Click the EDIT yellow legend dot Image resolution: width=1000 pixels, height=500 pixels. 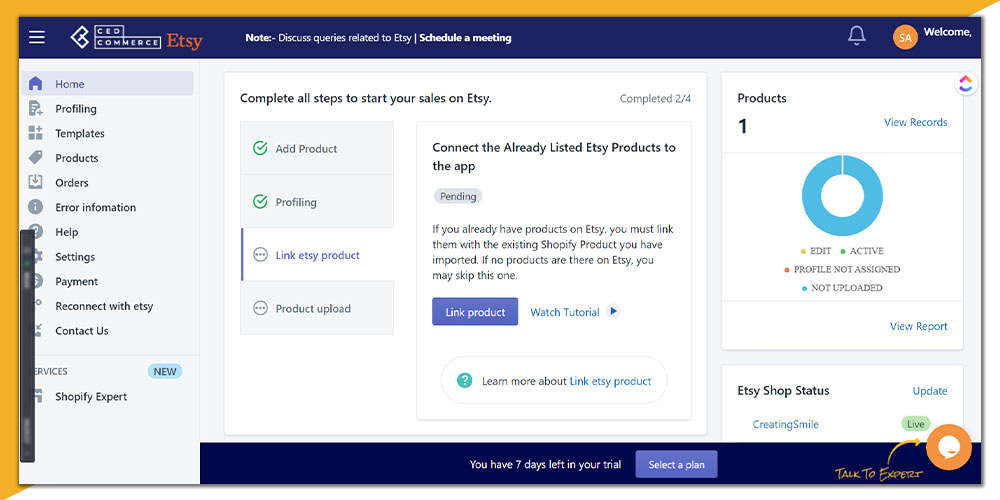tap(804, 251)
